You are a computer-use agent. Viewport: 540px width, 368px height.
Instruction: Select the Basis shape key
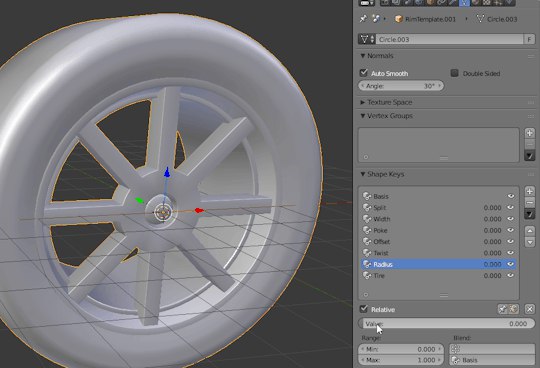pyautogui.click(x=438, y=196)
